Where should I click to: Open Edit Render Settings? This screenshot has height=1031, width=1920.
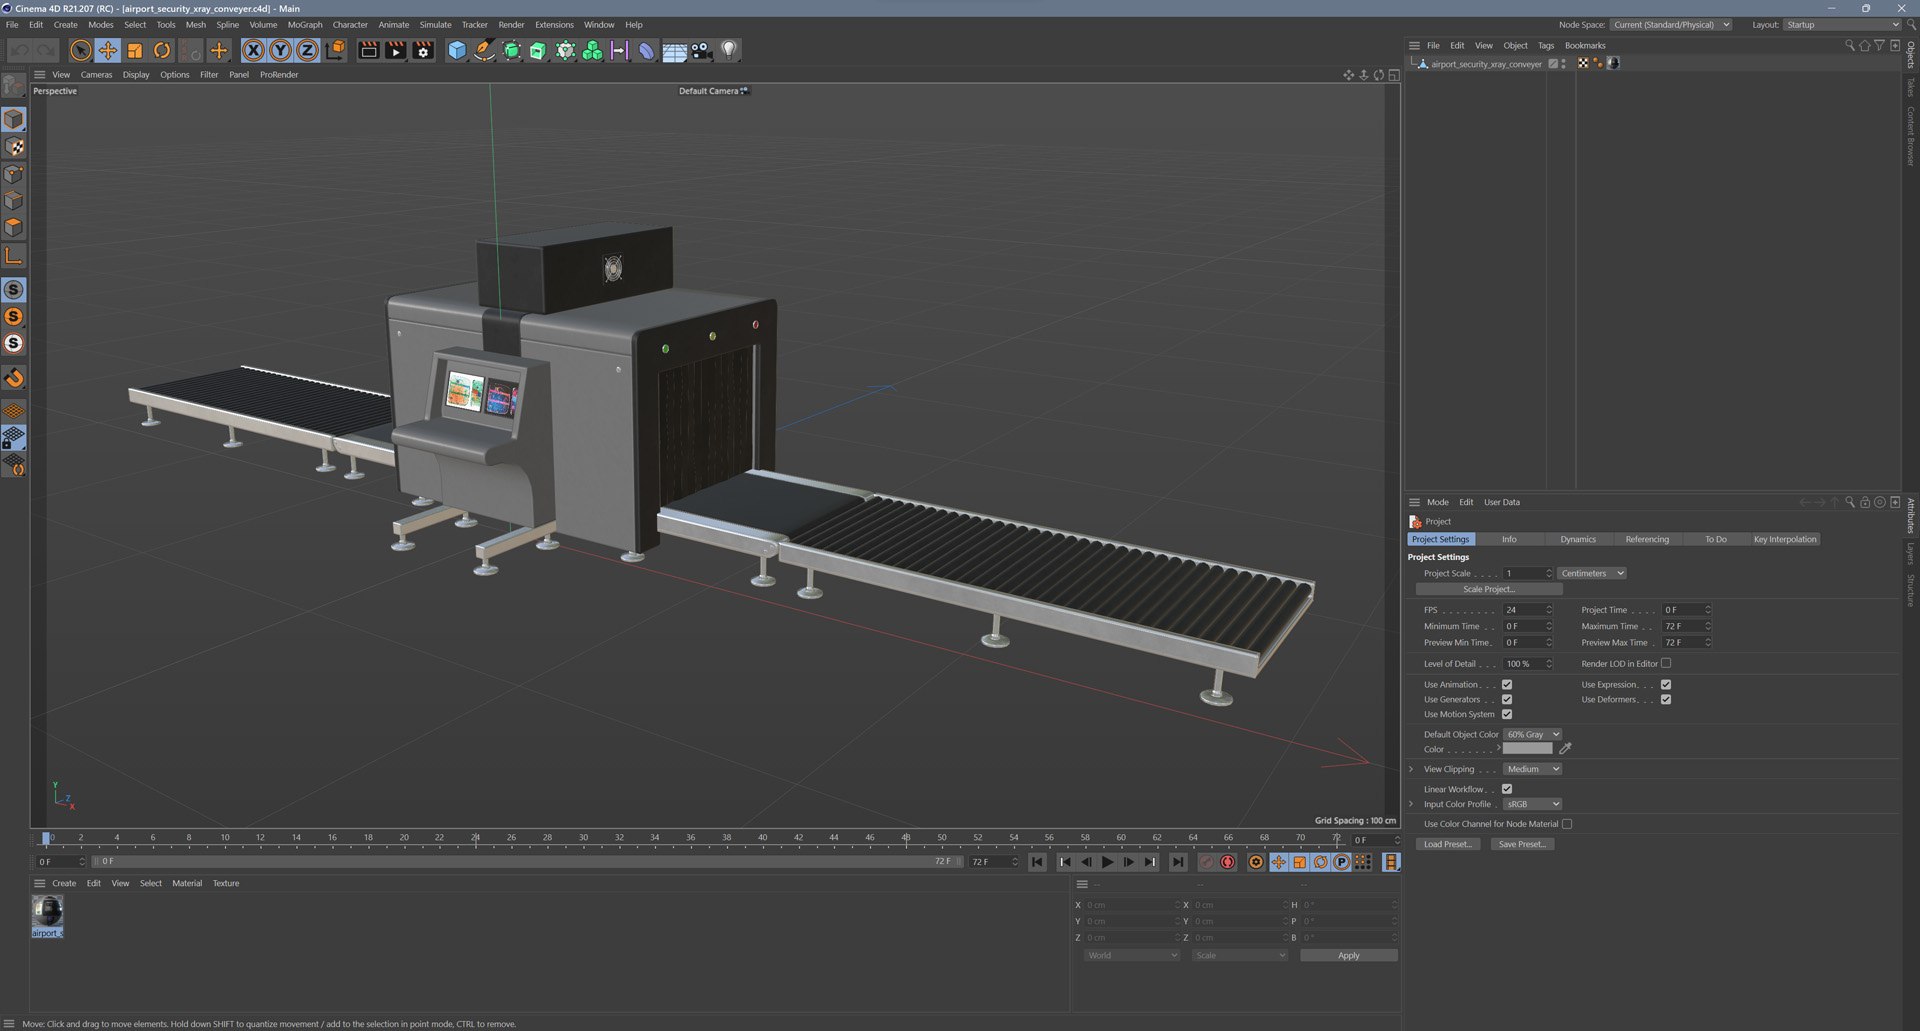(x=423, y=50)
